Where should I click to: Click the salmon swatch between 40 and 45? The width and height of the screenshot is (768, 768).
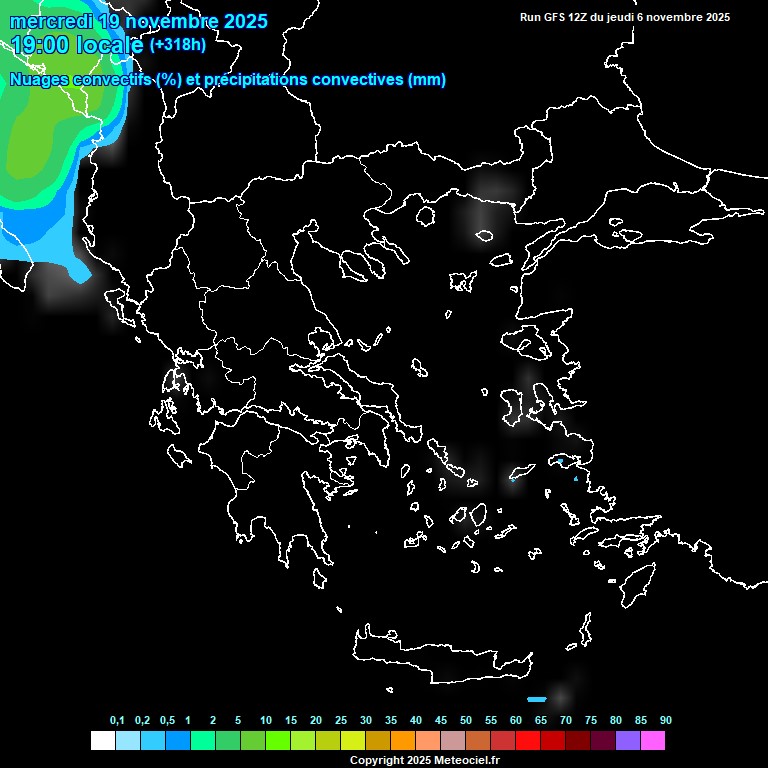point(428,741)
